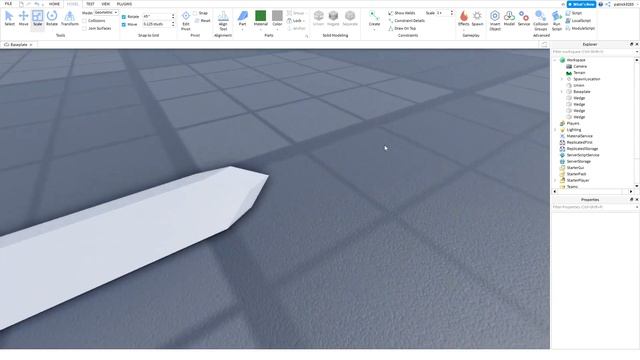640x360 pixels.
Task: Select ReplicatedStorage in Explorer
Action: click(x=582, y=149)
